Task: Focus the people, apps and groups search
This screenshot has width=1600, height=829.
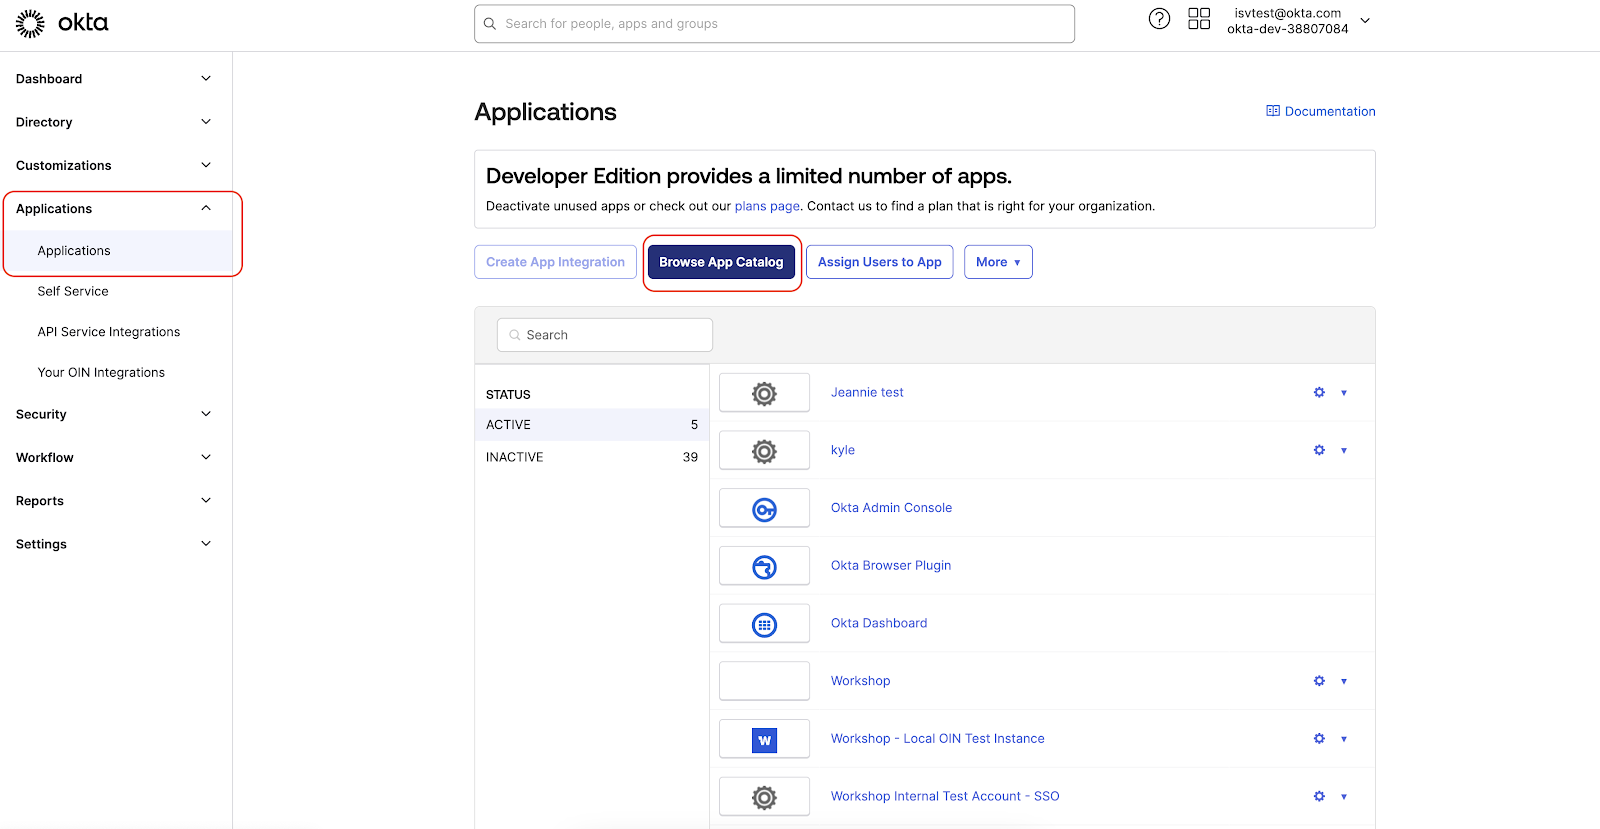Action: pos(774,24)
